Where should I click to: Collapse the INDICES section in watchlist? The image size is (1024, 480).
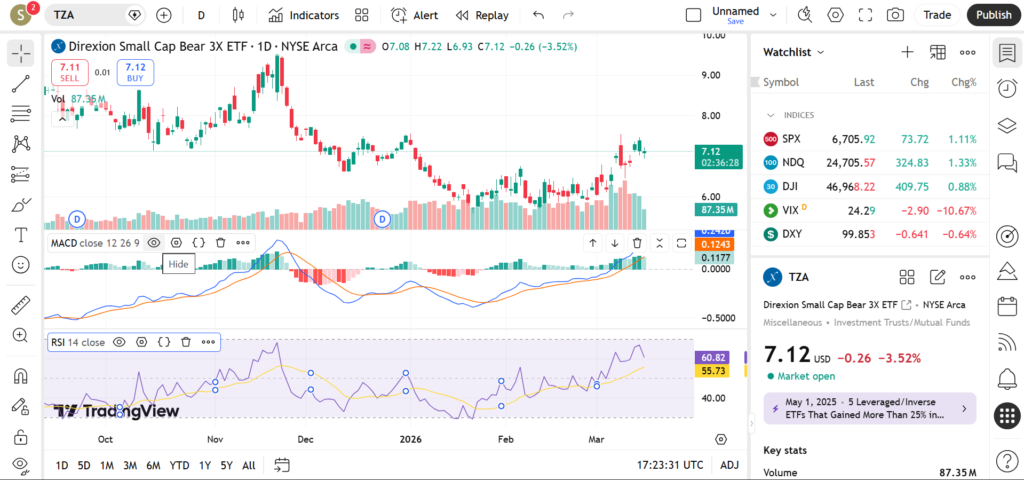(771, 115)
